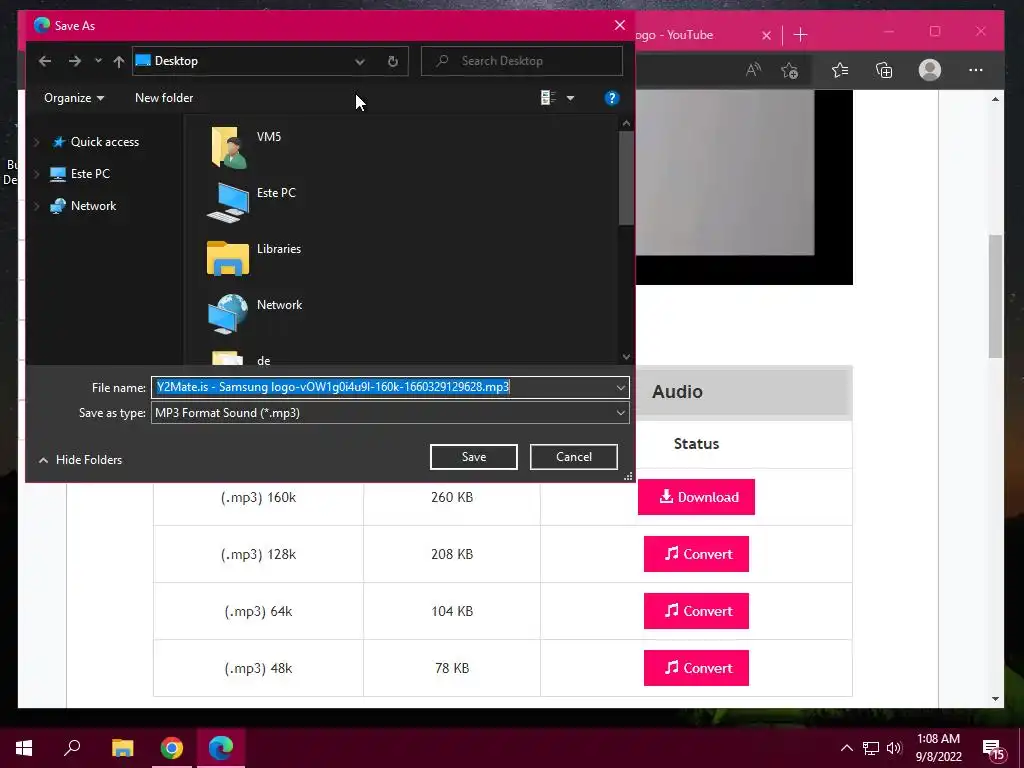Convert the 64k mp3 option

pos(696,611)
